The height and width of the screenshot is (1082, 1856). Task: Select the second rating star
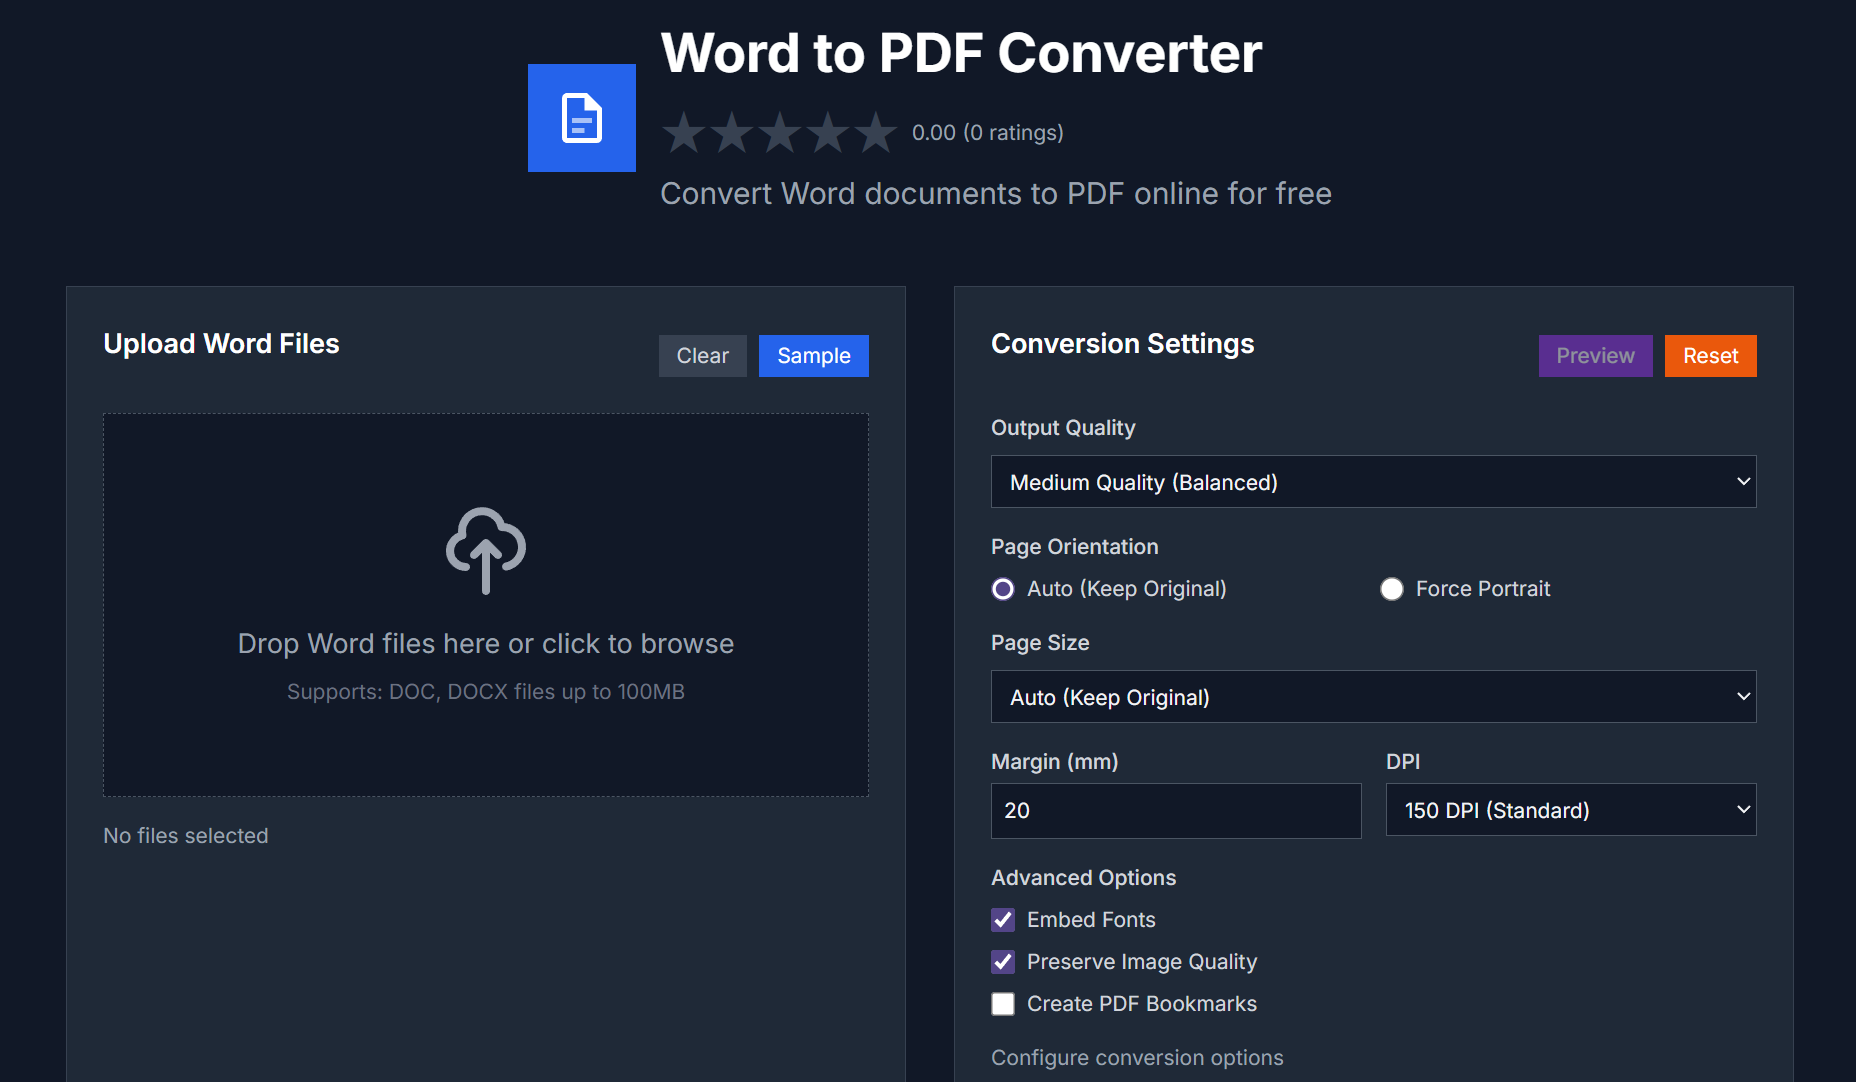(x=732, y=132)
